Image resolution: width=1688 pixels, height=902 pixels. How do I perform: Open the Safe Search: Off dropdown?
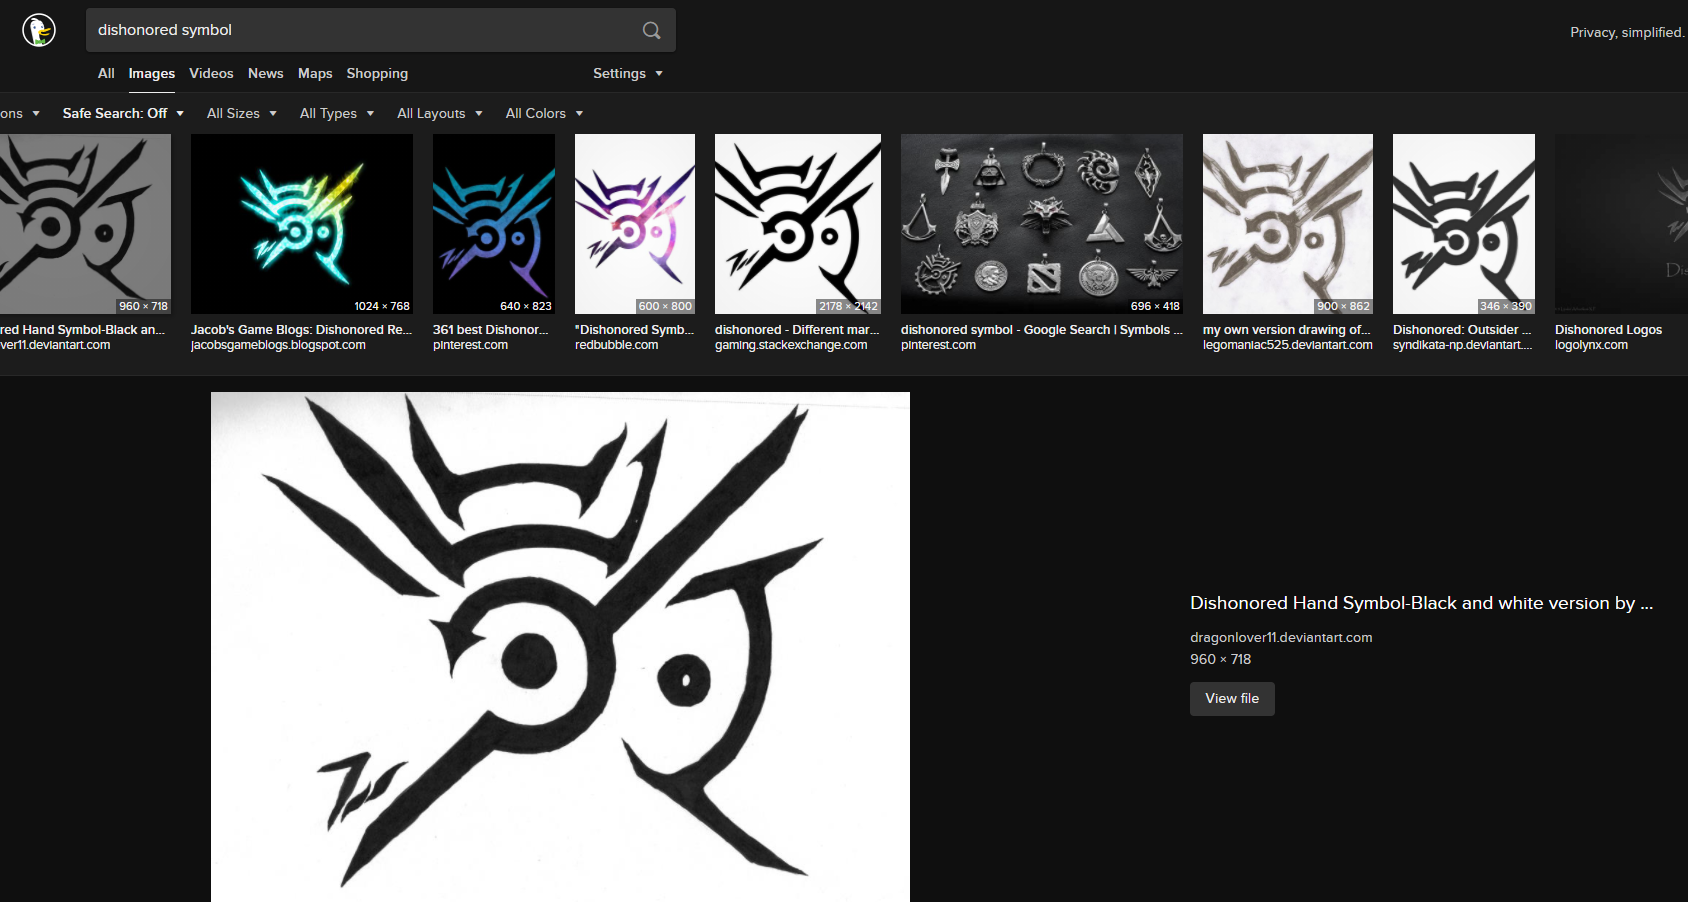123,113
